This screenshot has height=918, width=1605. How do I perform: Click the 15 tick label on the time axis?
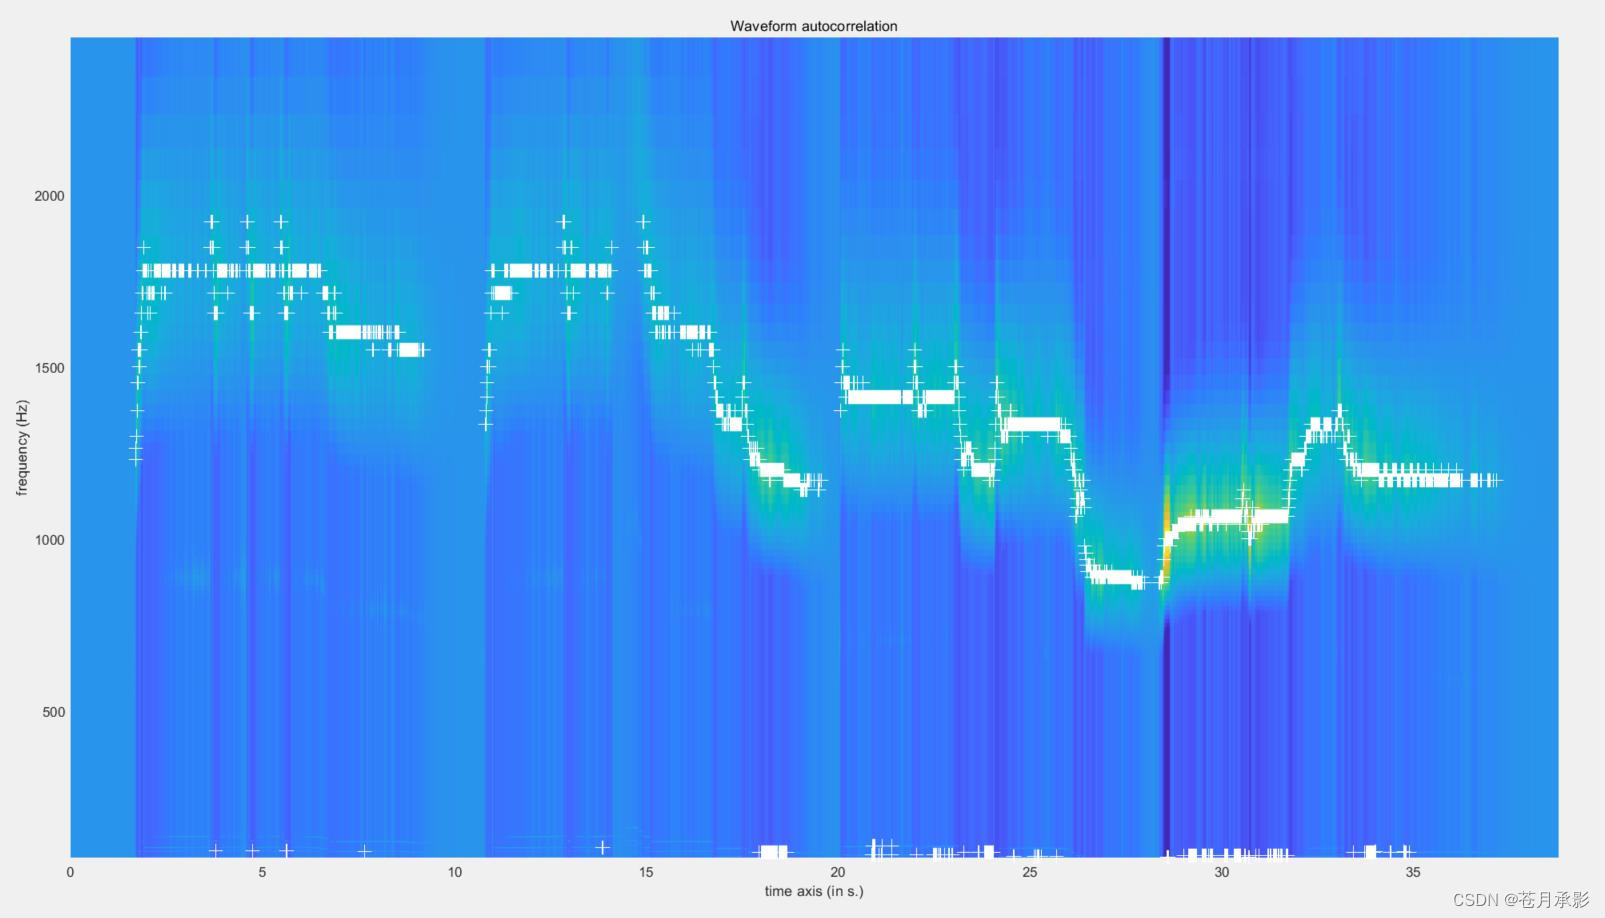click(x=646, y=872)
